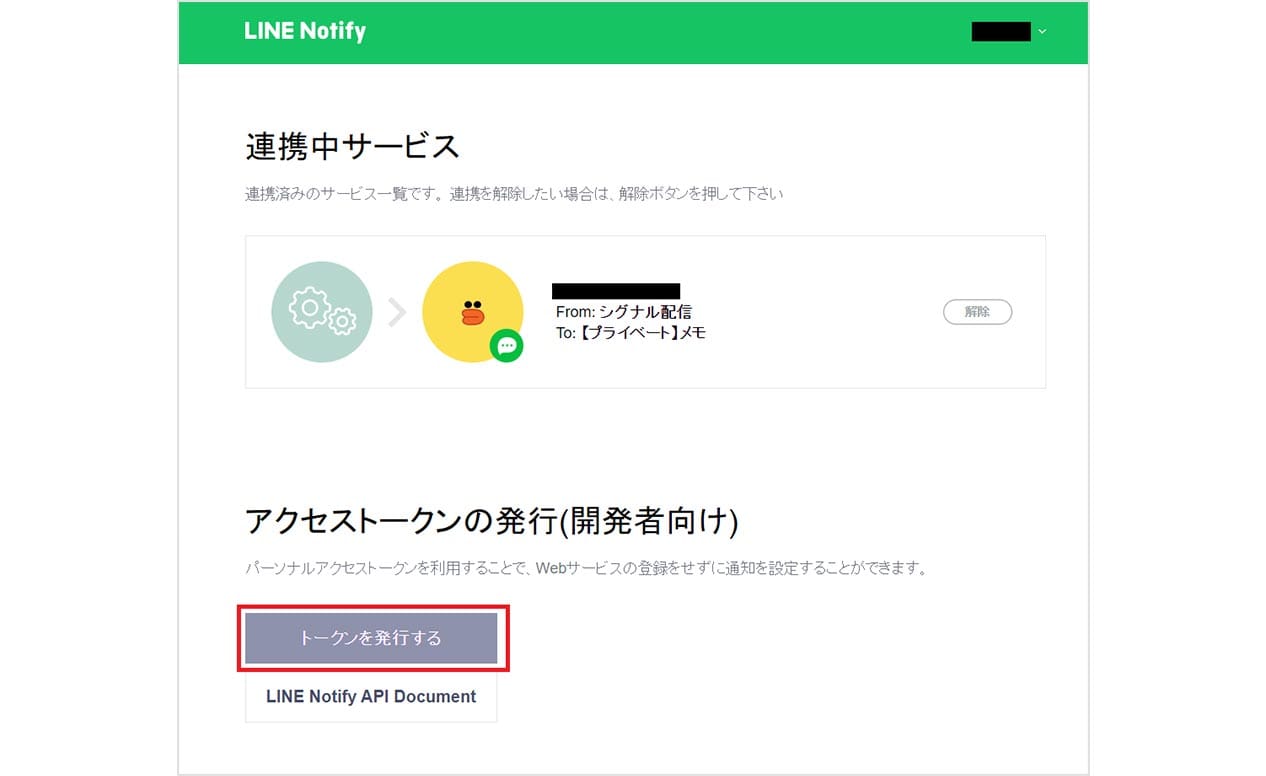
Task: Click the パーソナルアクセストークン description text
Action: click(588, 568)
